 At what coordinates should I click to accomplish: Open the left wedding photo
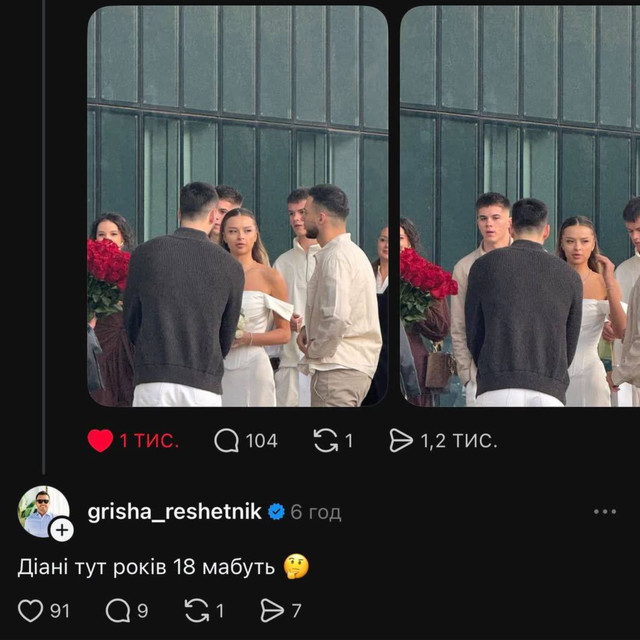[237, 206]
